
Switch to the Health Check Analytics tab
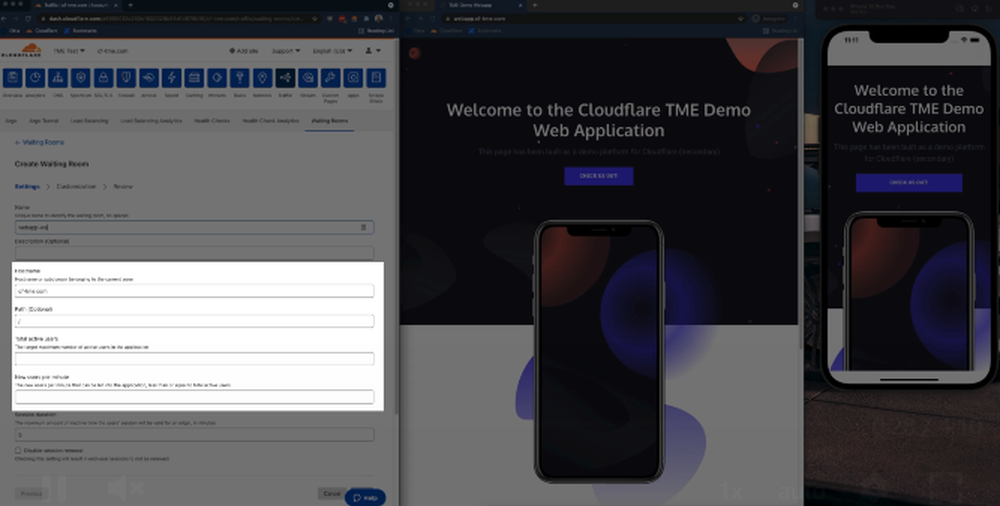pos(270,121)
